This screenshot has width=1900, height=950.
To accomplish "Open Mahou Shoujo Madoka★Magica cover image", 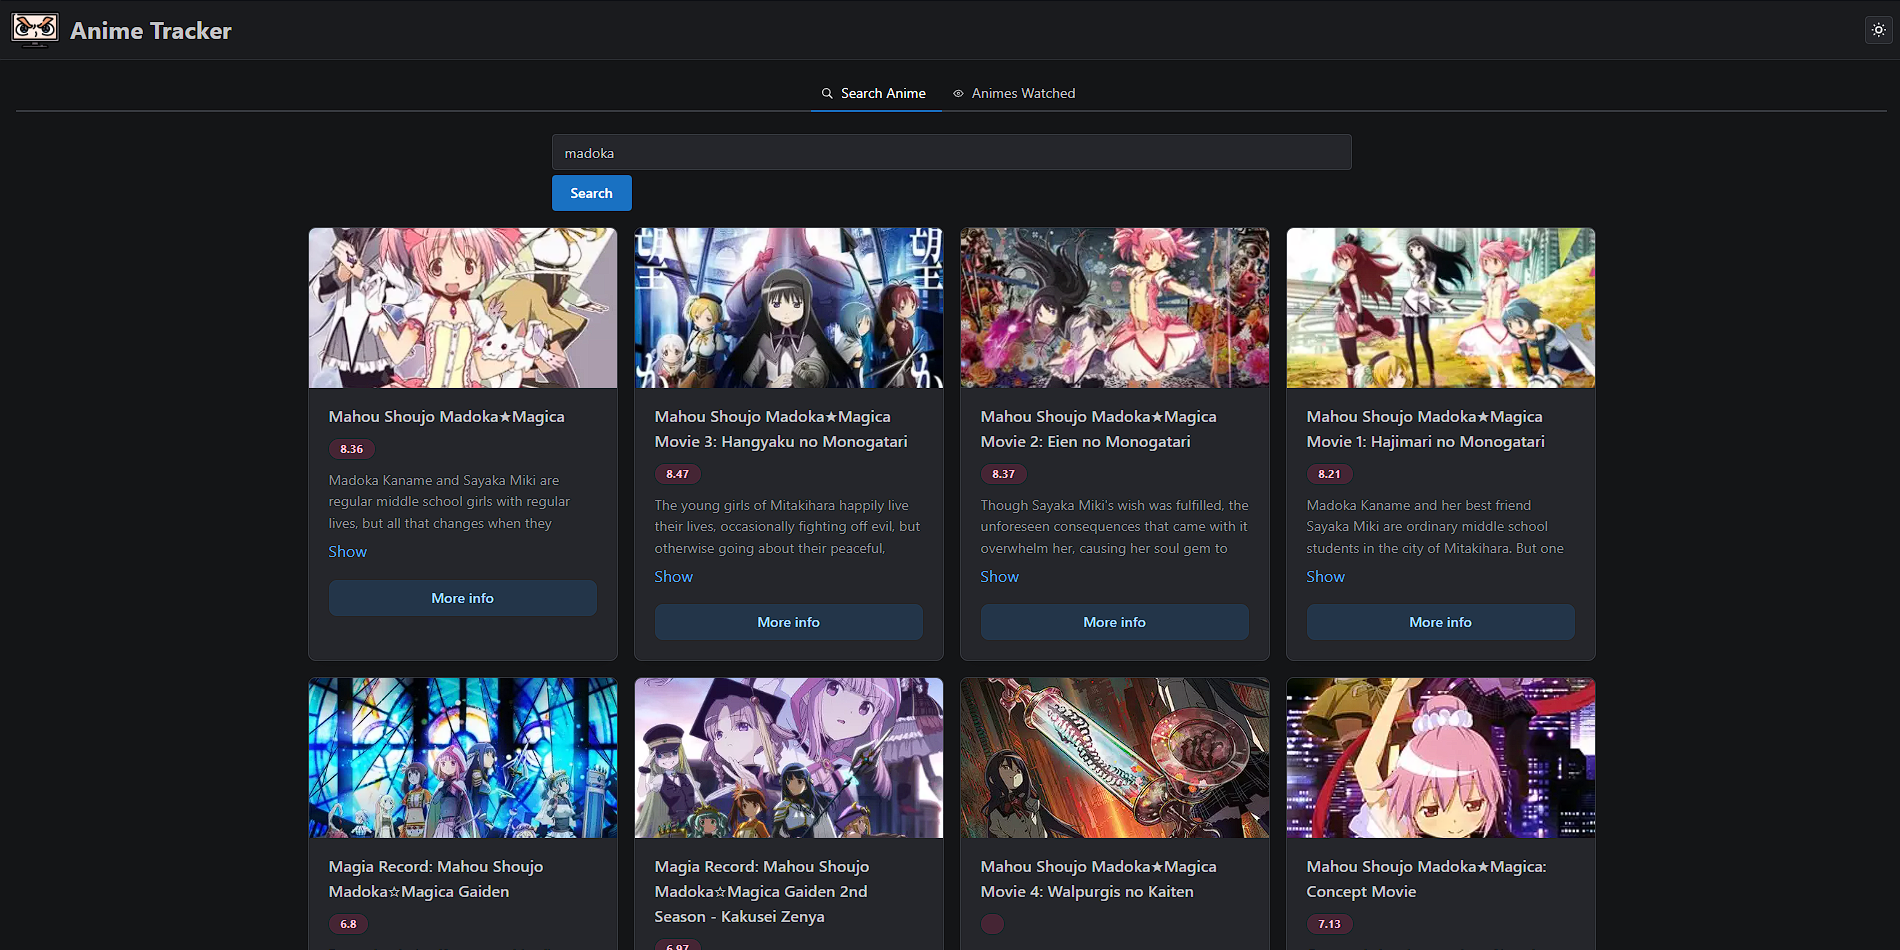I will coord(463,308).
